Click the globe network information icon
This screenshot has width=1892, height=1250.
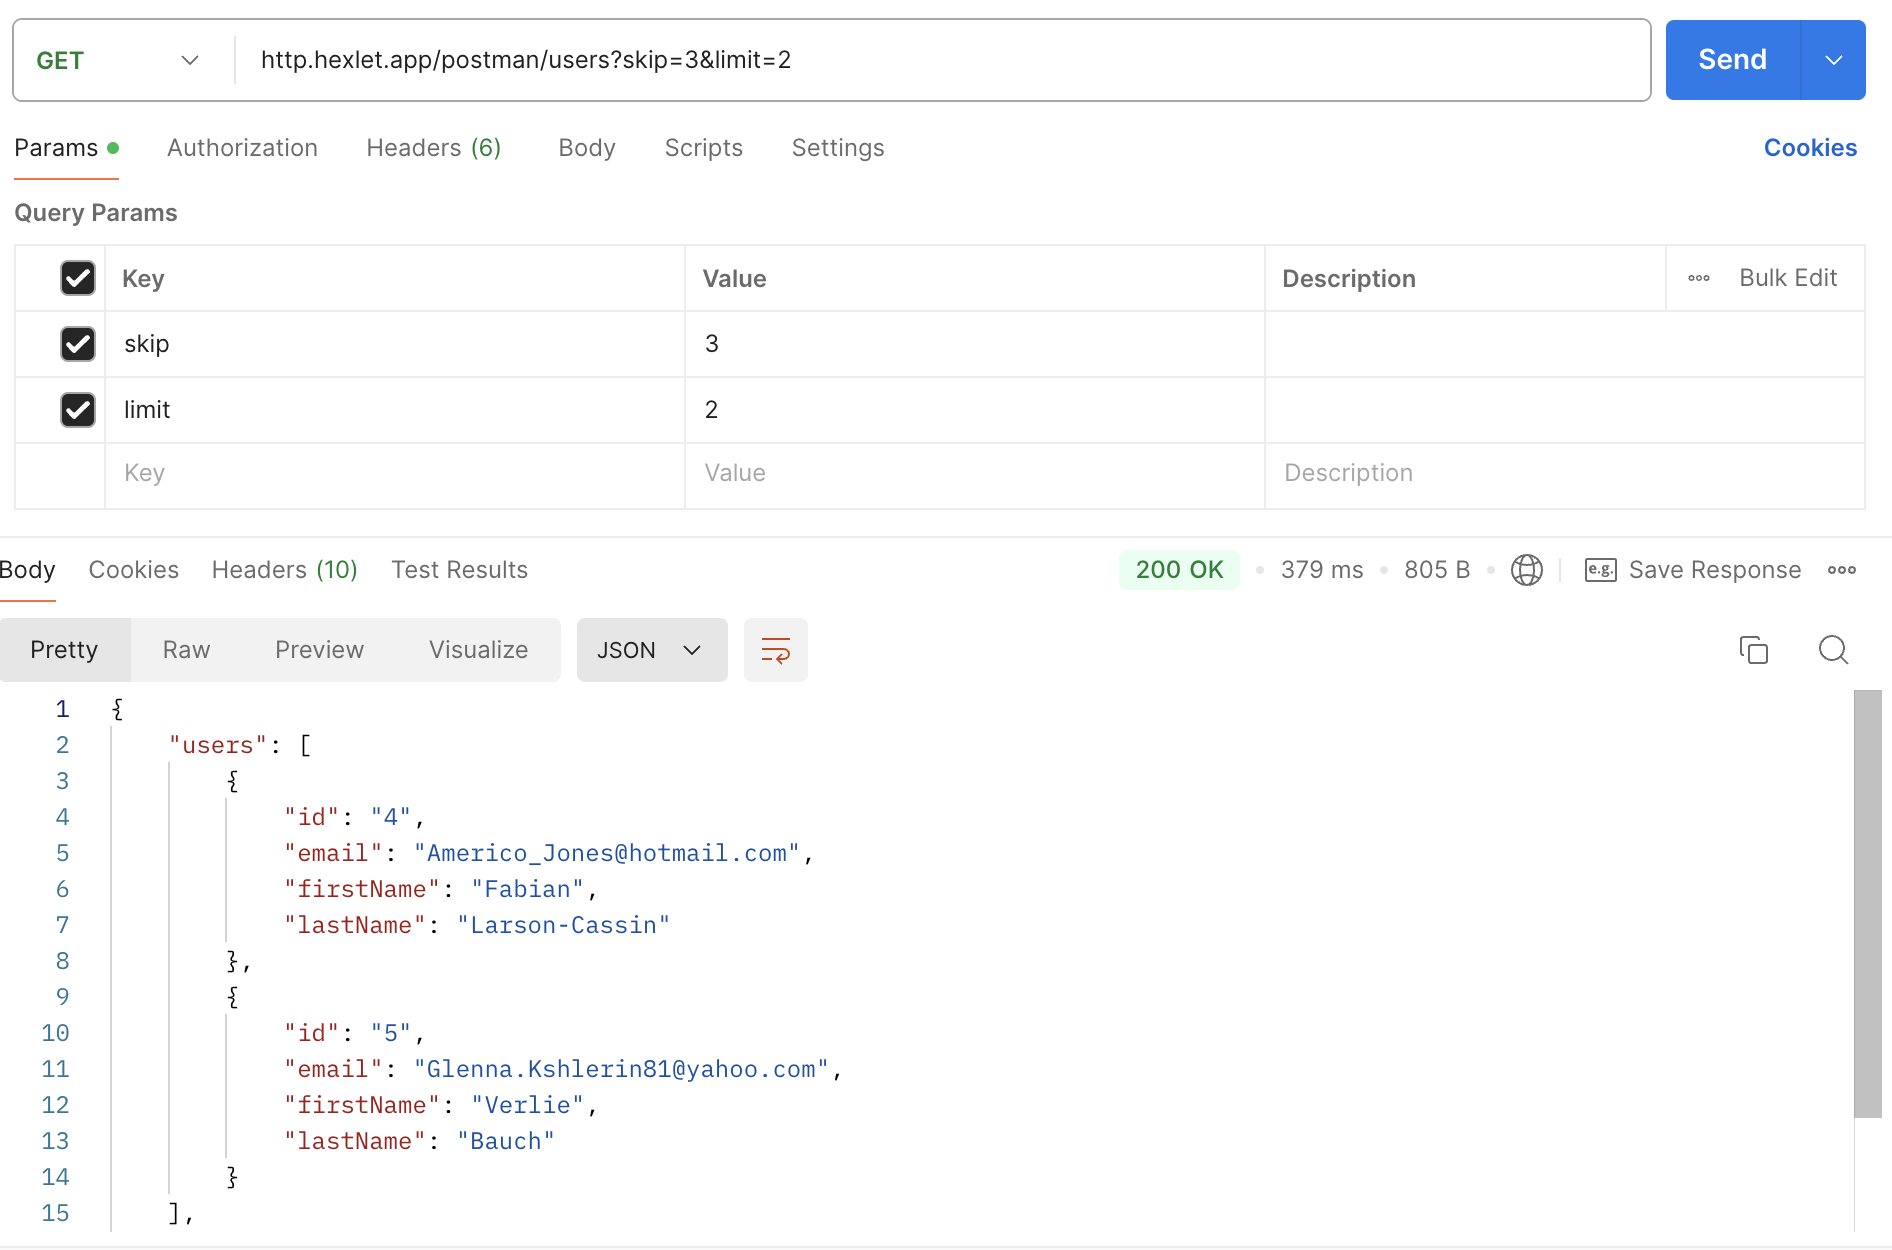click(1526, 570)
